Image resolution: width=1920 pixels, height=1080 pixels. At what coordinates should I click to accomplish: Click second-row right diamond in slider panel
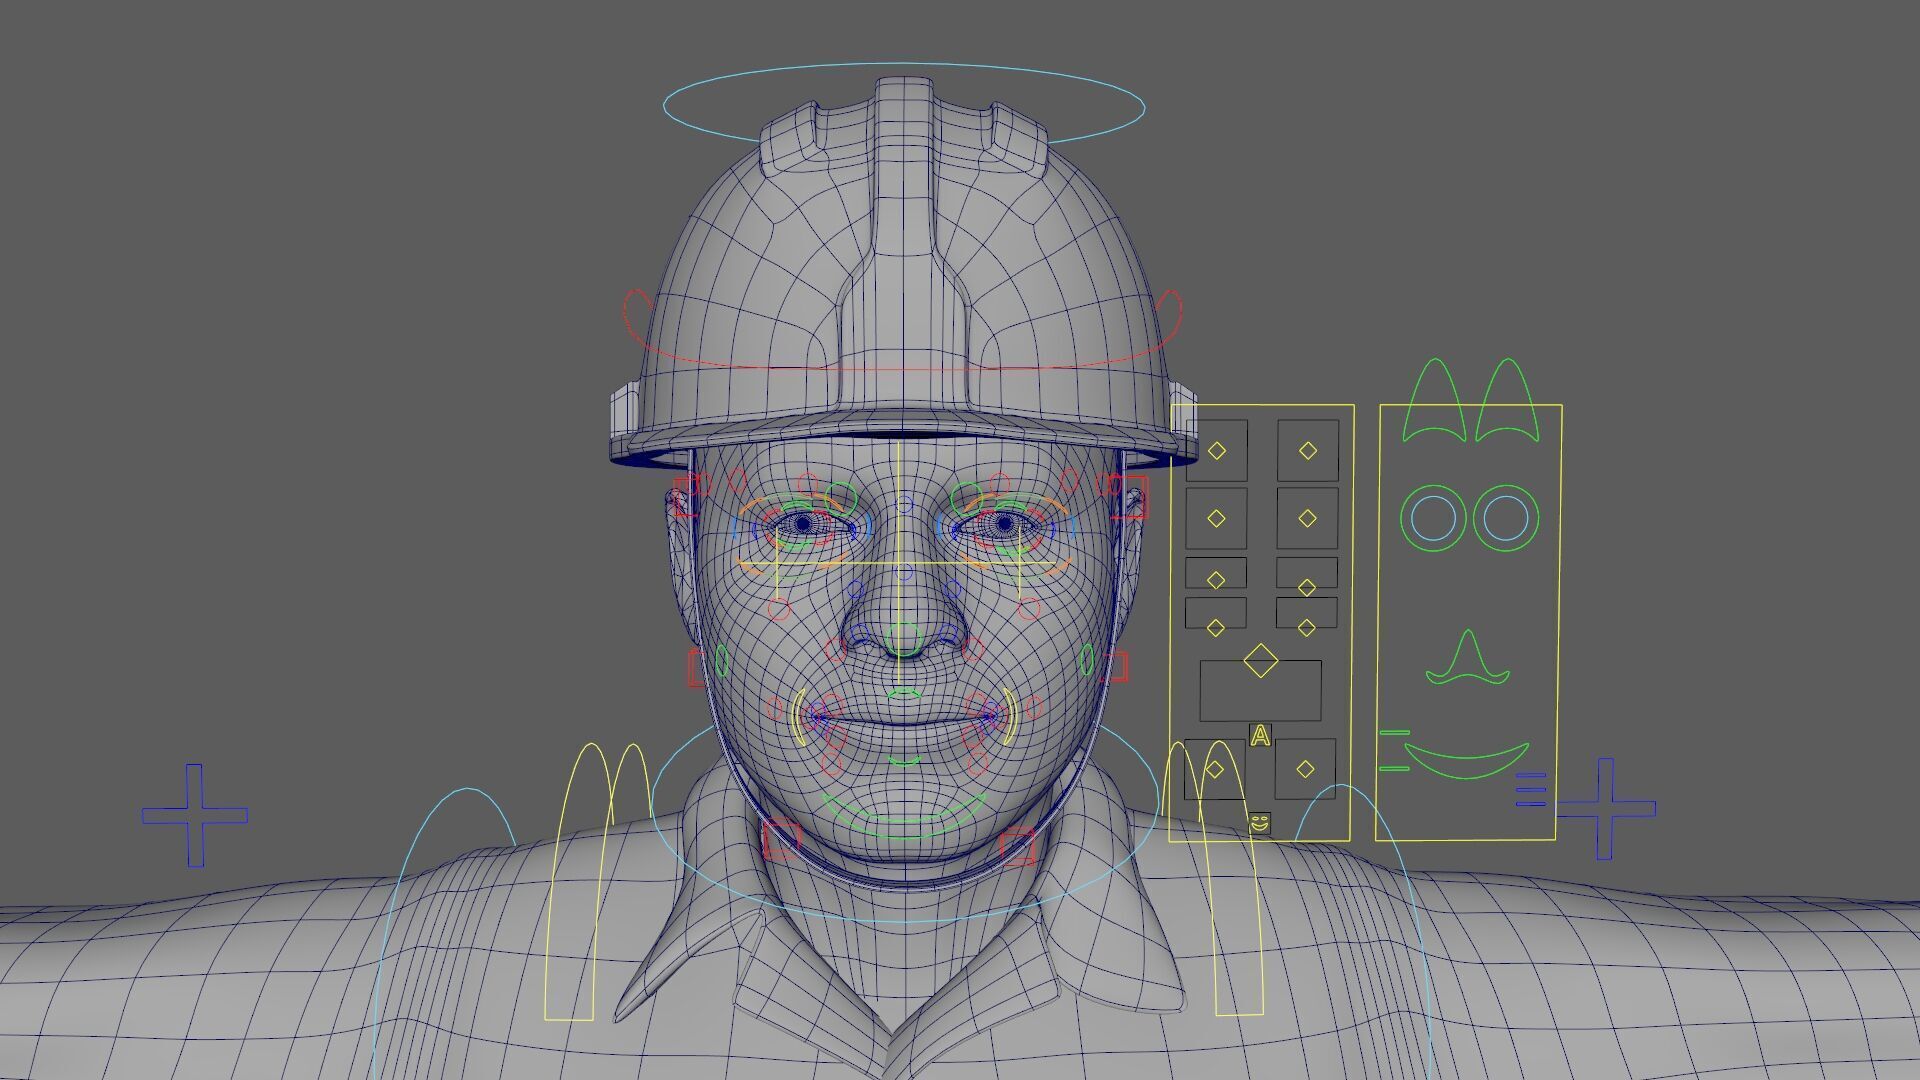[x=1308, y=518]
